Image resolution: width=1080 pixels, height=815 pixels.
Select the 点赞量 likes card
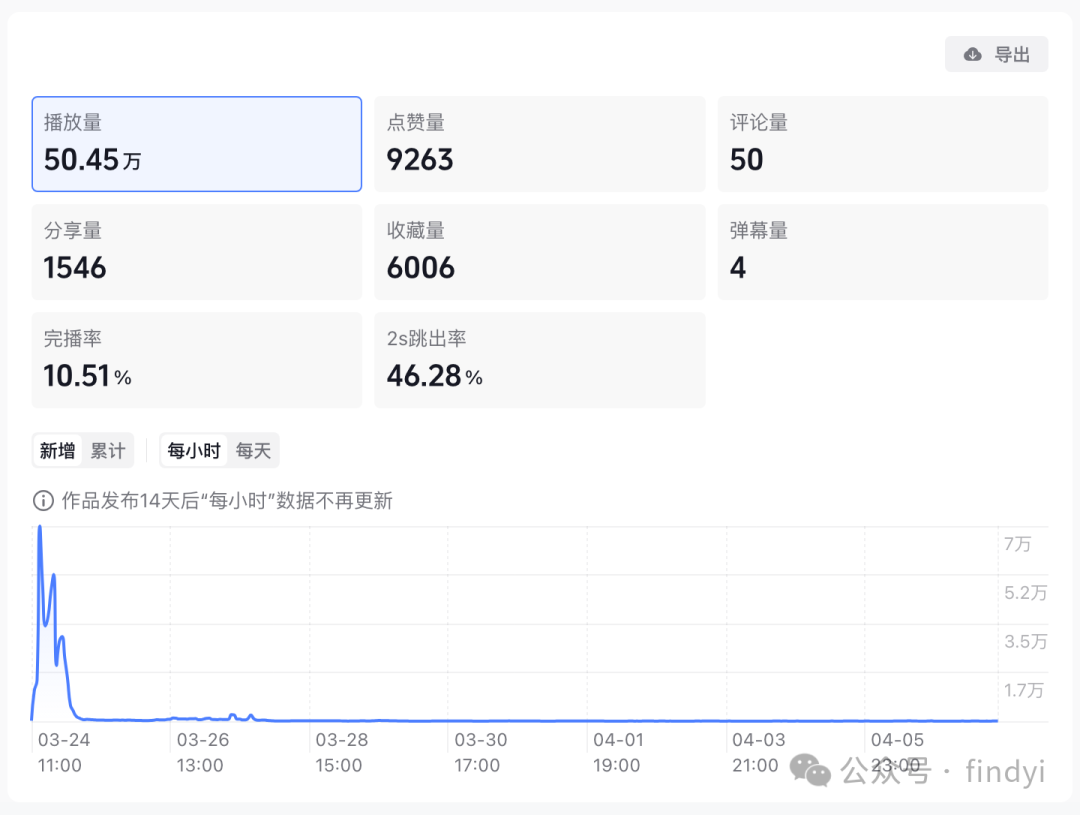540,144
